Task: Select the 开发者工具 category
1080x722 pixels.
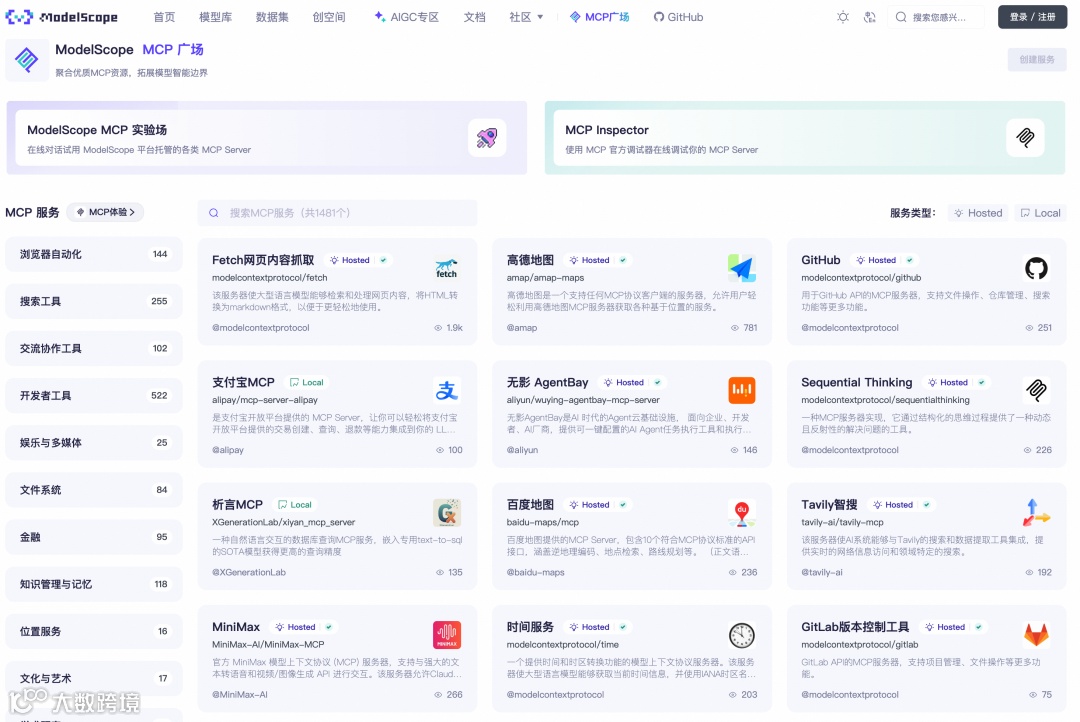Action: click(94, 395)
